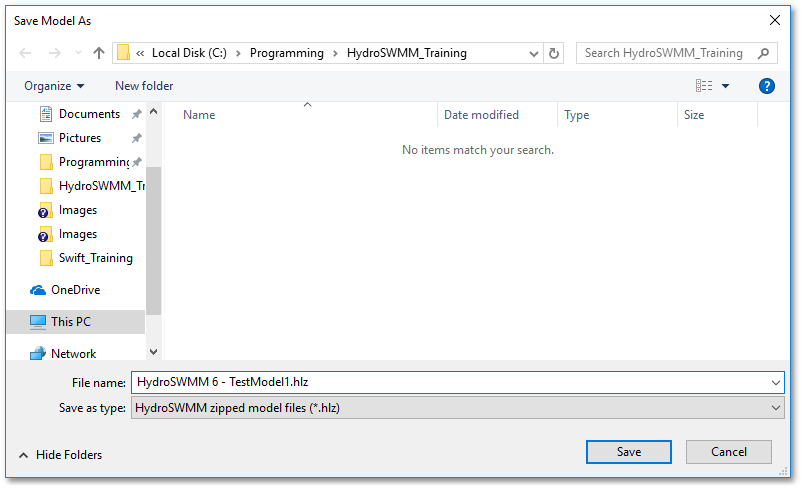Go up one folder level
Screen dimensions: 802x489
click(99, 53)
